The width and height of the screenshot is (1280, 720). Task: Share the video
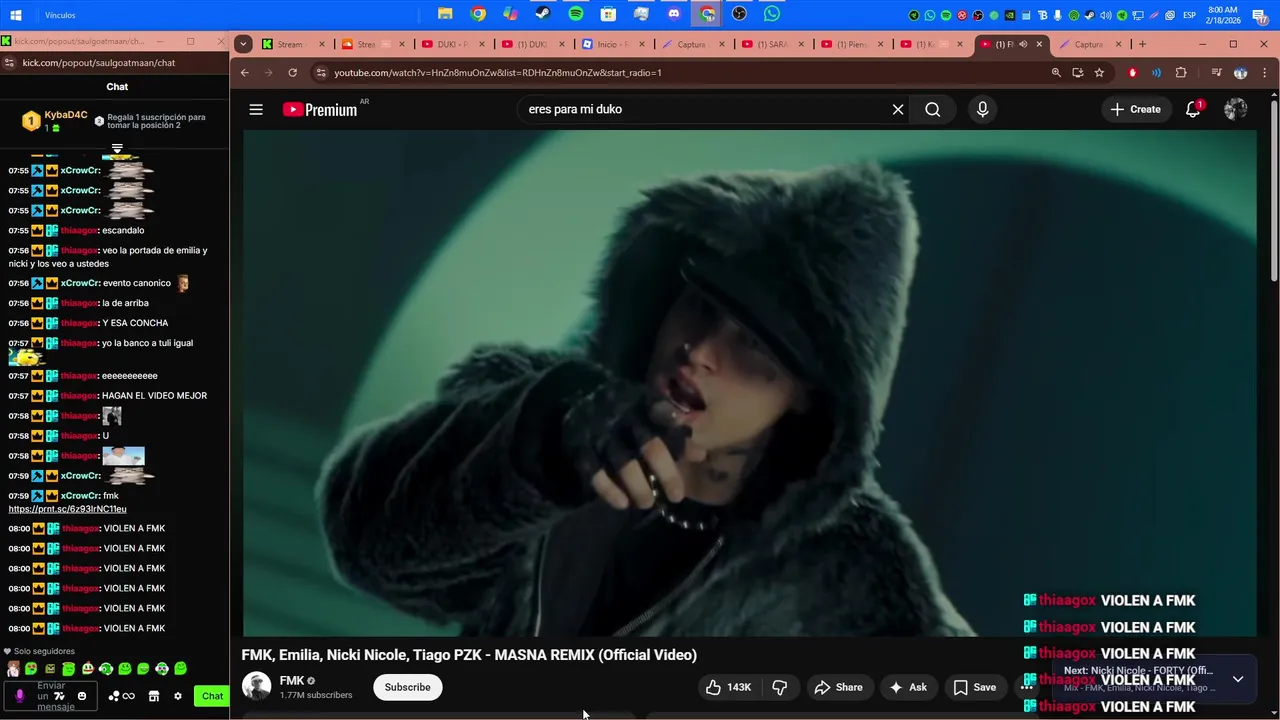(838, 687)
